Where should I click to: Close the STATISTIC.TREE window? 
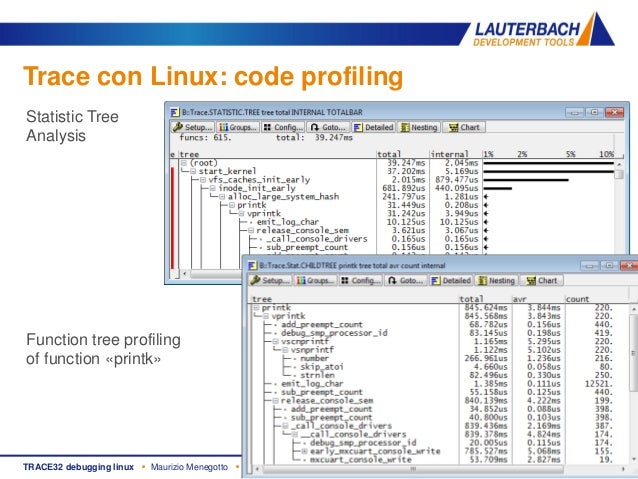614,112
